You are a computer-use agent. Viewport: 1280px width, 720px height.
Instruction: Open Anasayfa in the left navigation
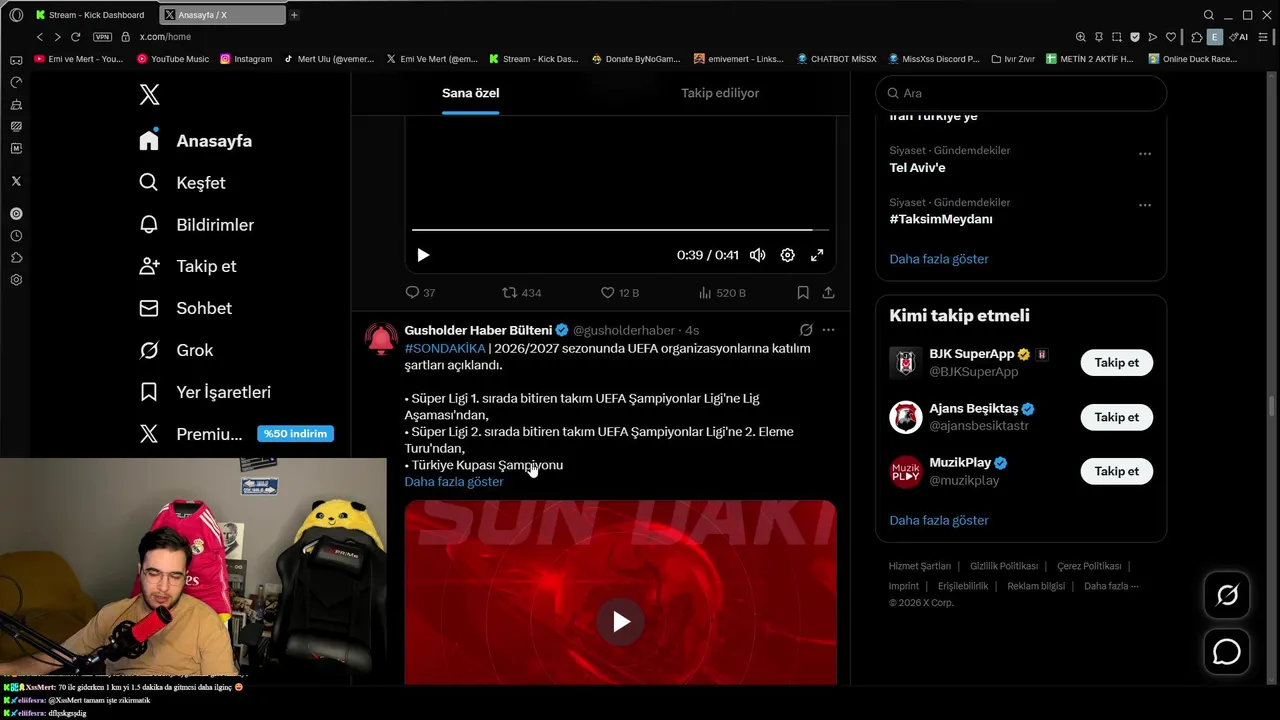(195, 141)
